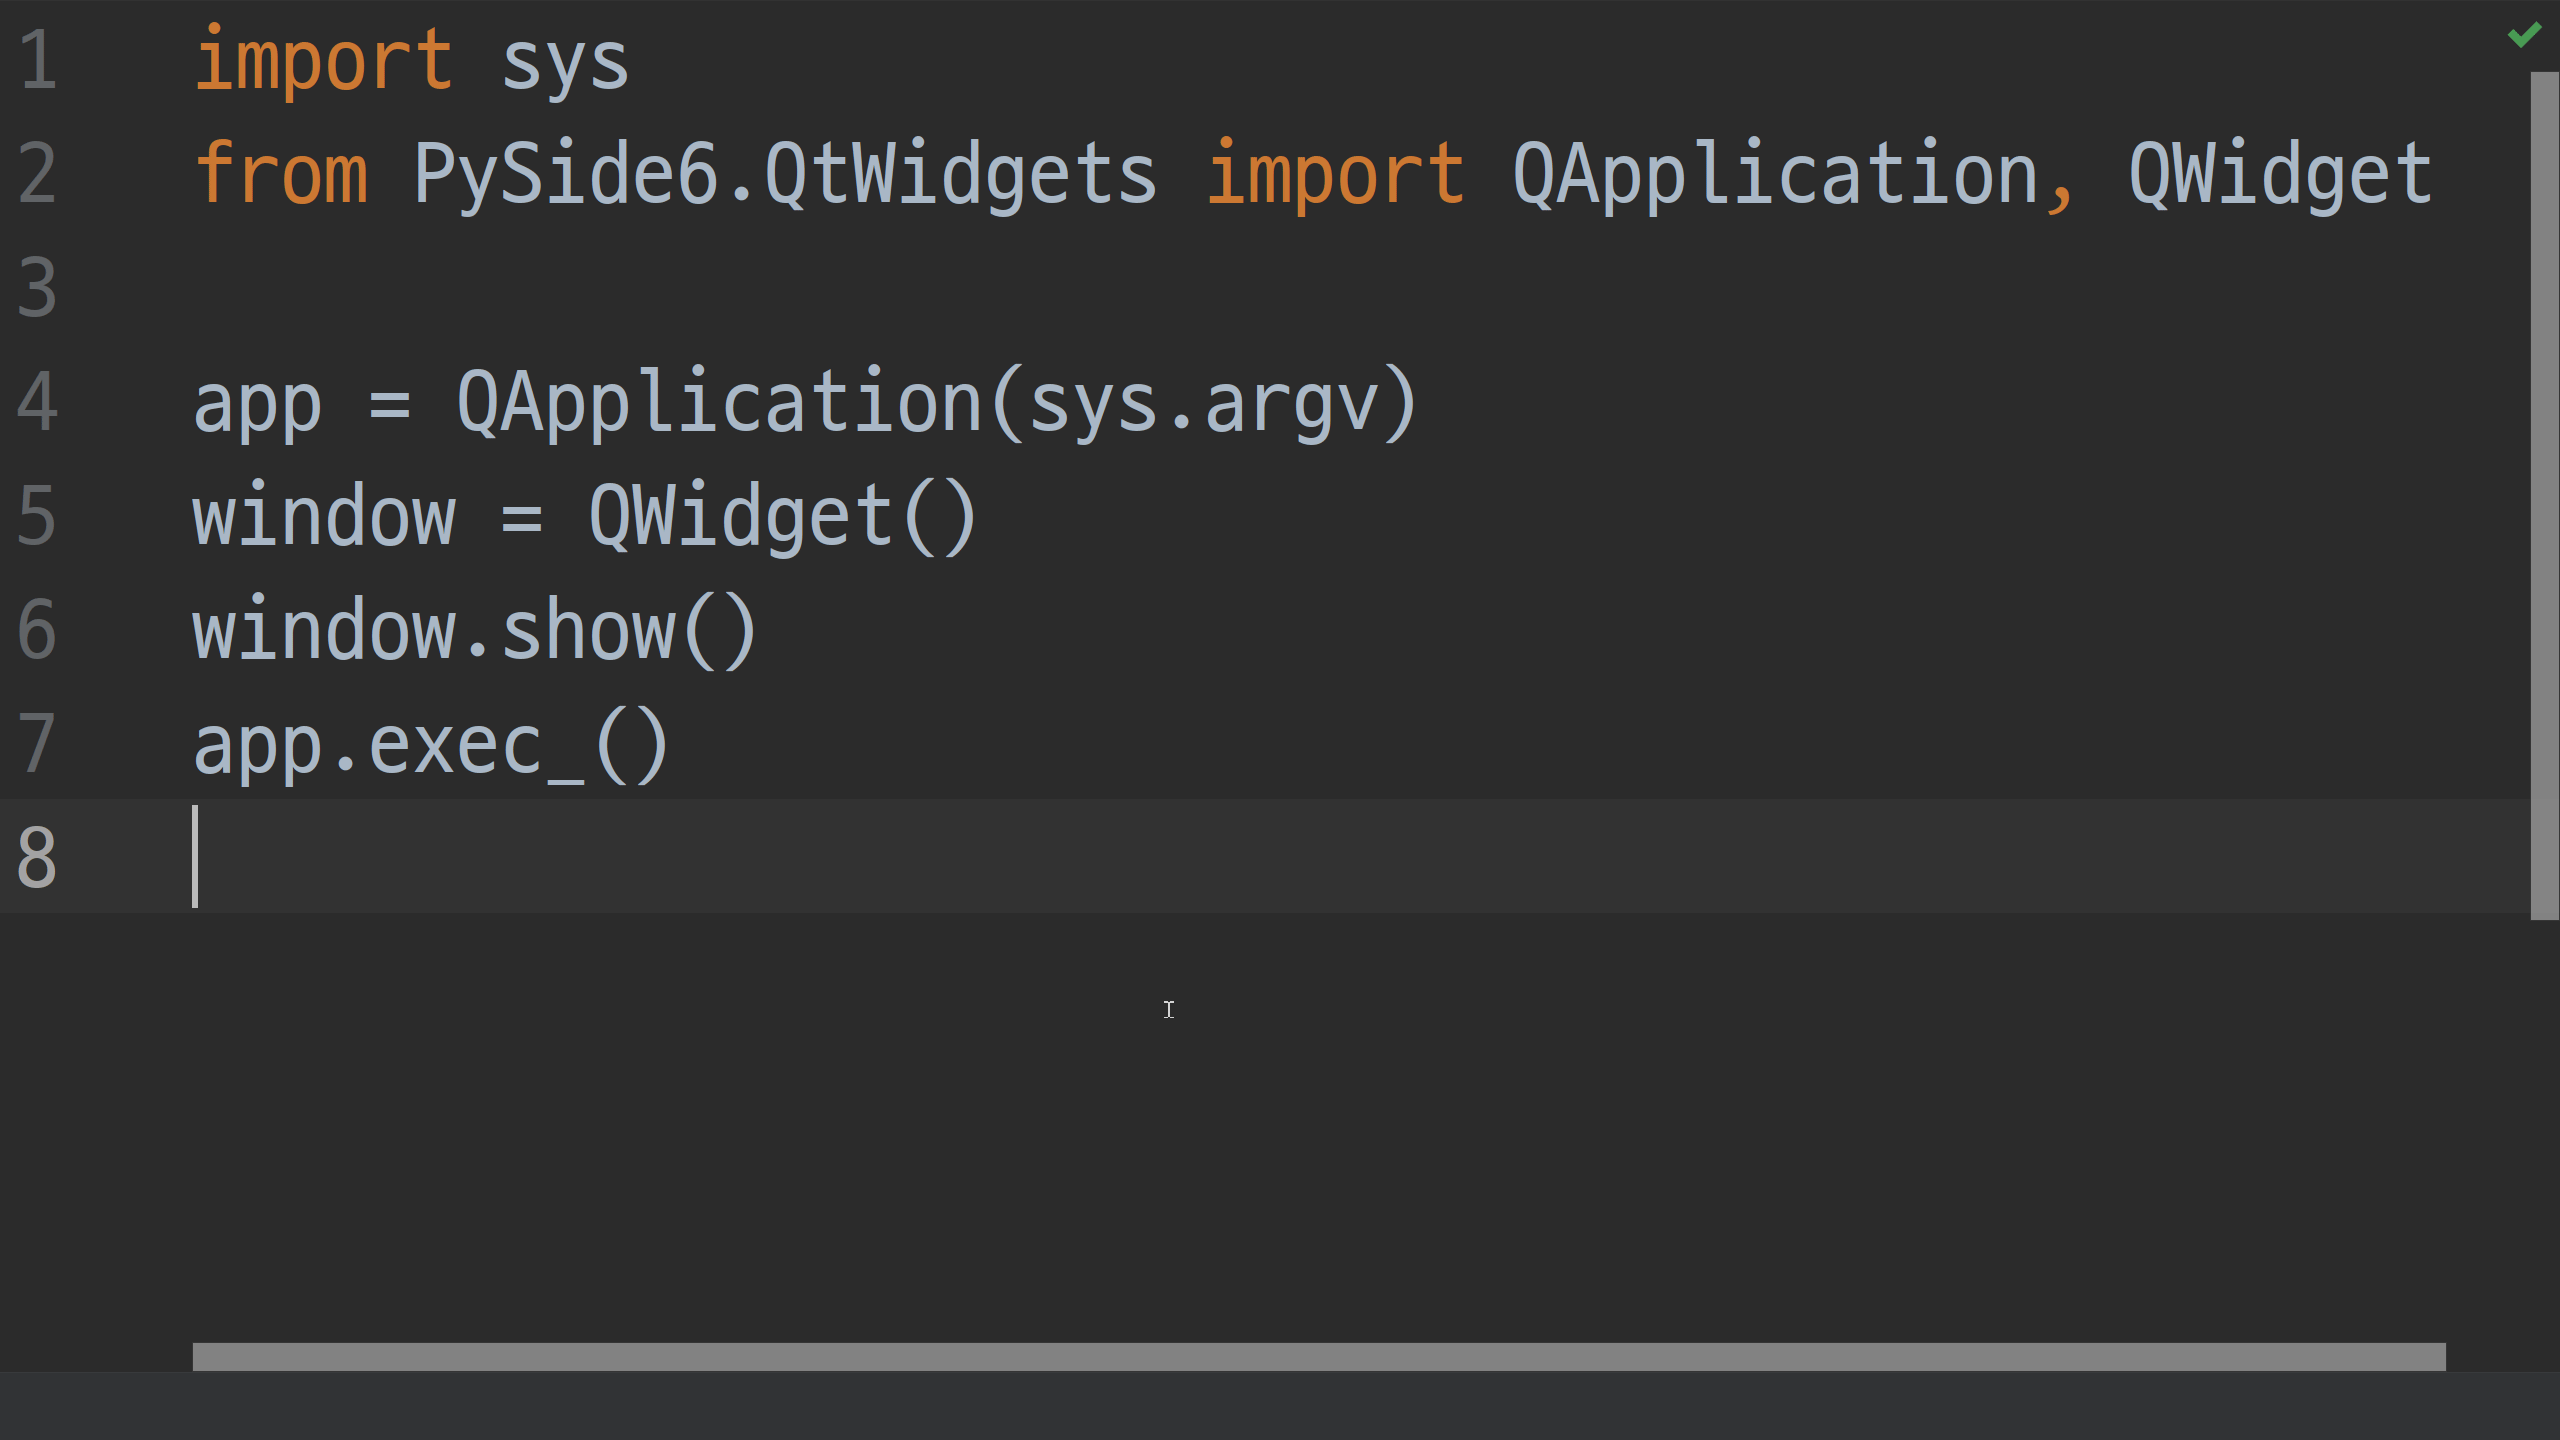This screenshot has width=2560, height=1440.
Task: Click line number 4 in gutter
Action: [38, 402]
